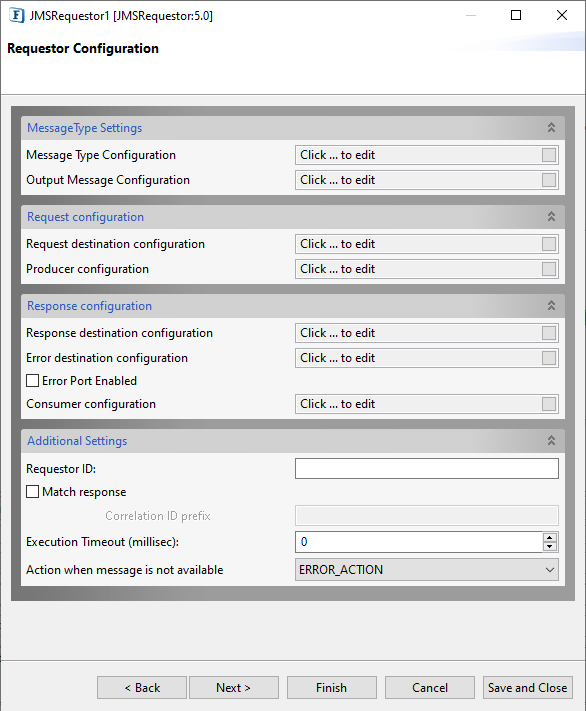Image resolution: width=586 pixels, height=711 pixels.
Task: Open Response destination configuration edit button
Action: (x=549, y=333)
